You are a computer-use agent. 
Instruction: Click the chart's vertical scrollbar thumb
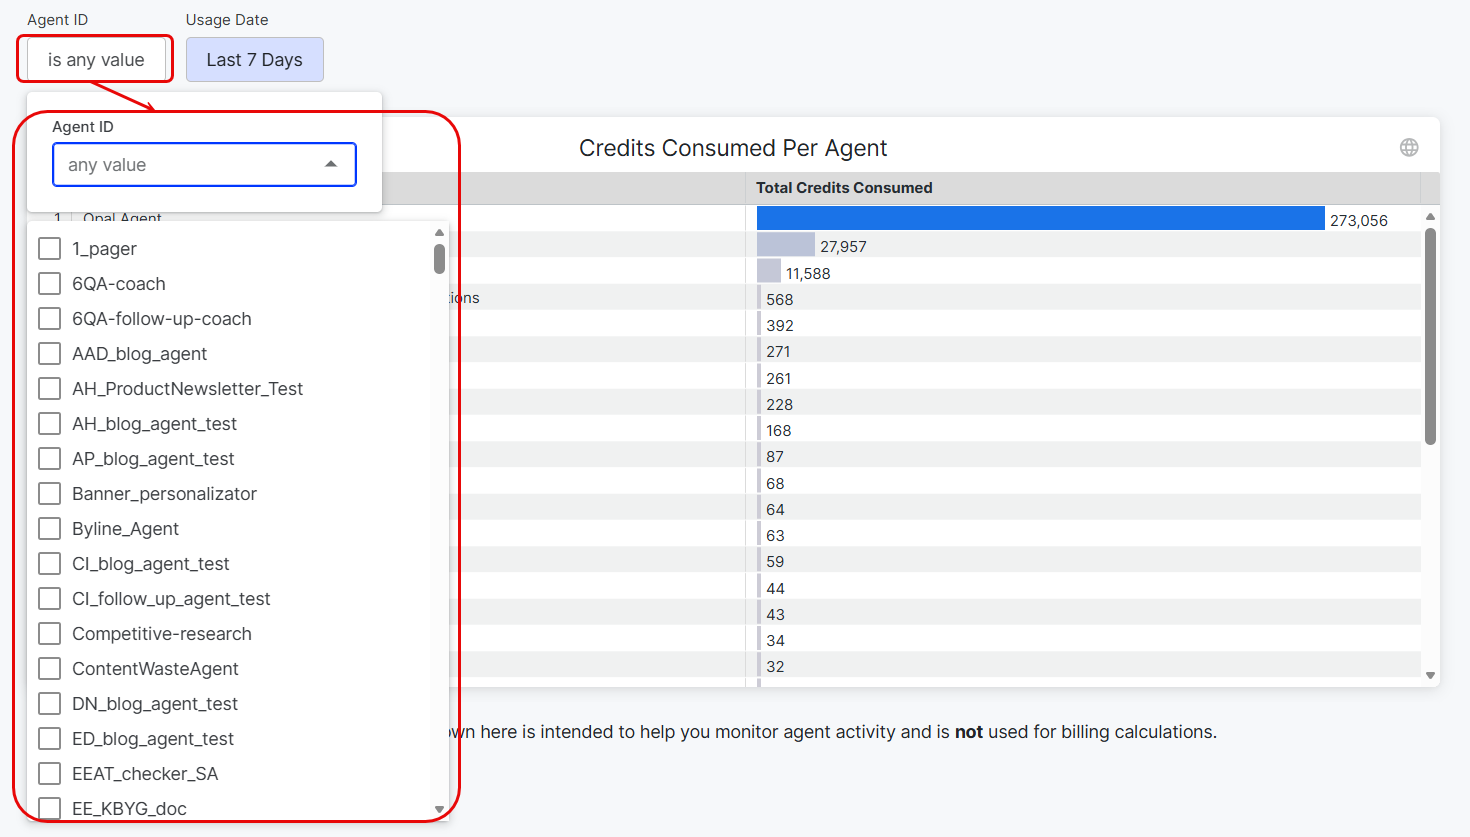pos(1430,335)
